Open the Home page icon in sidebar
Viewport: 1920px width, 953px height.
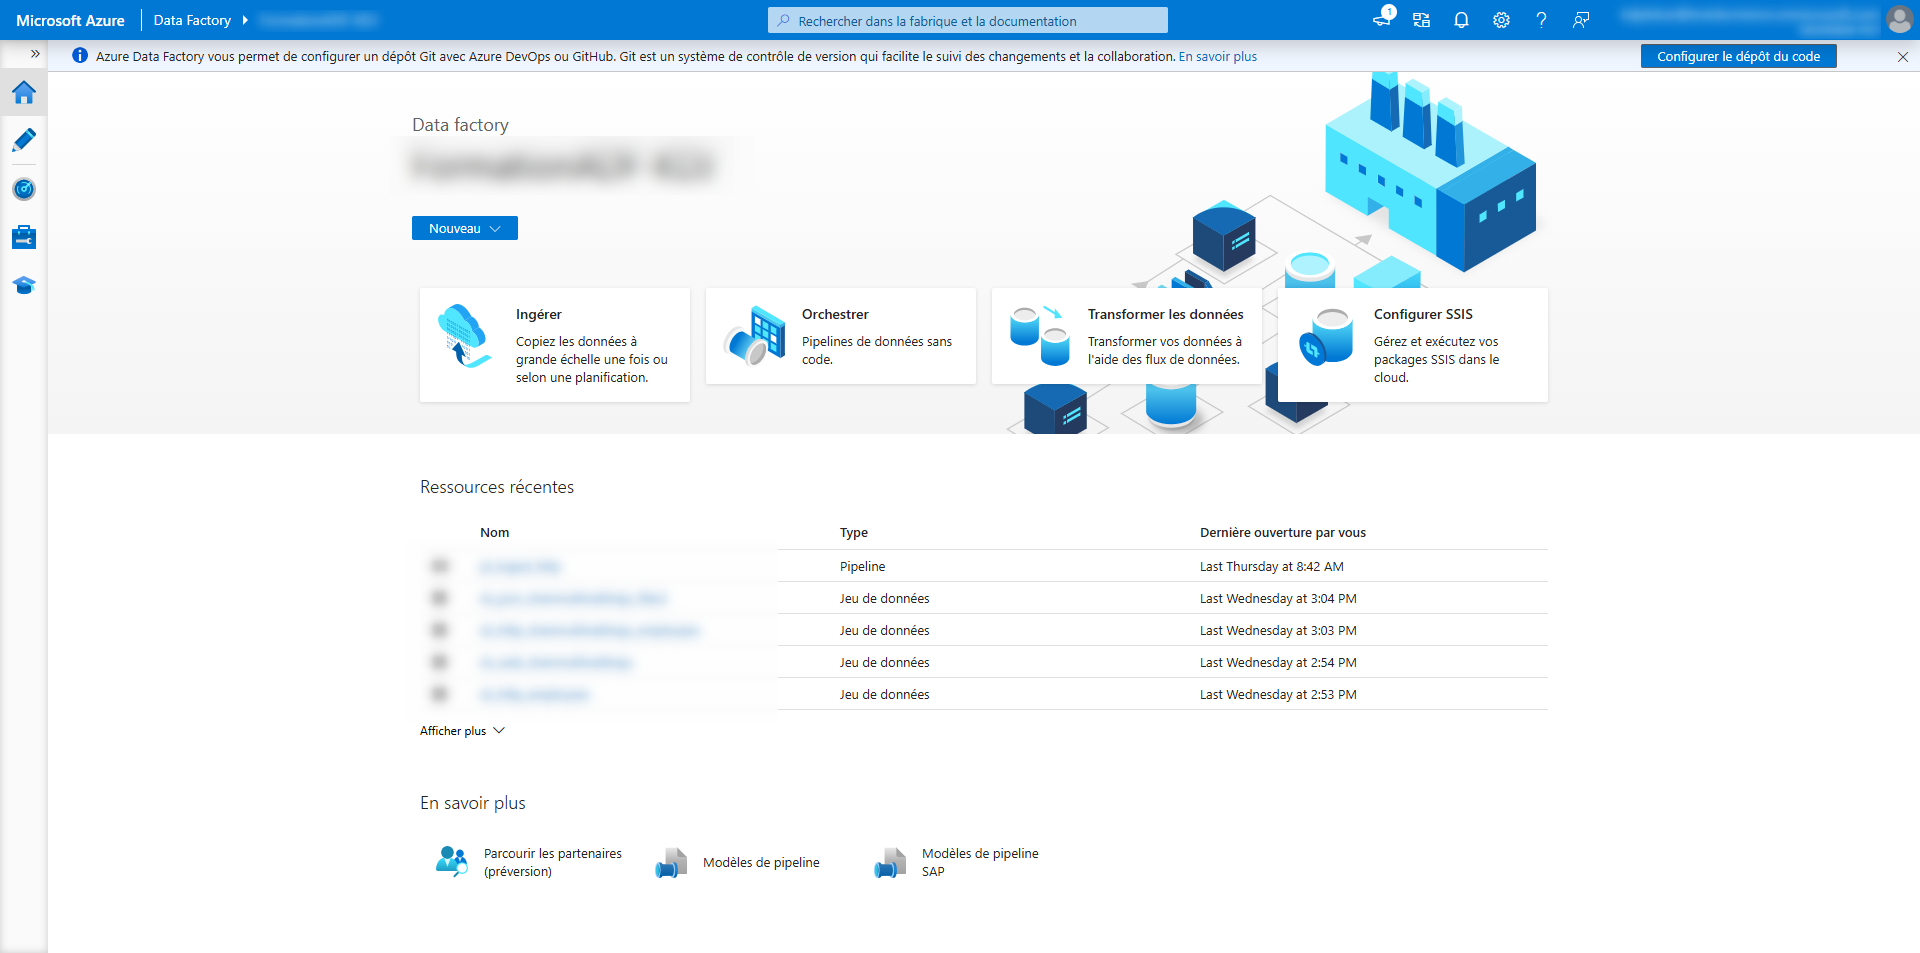(24, 93)
